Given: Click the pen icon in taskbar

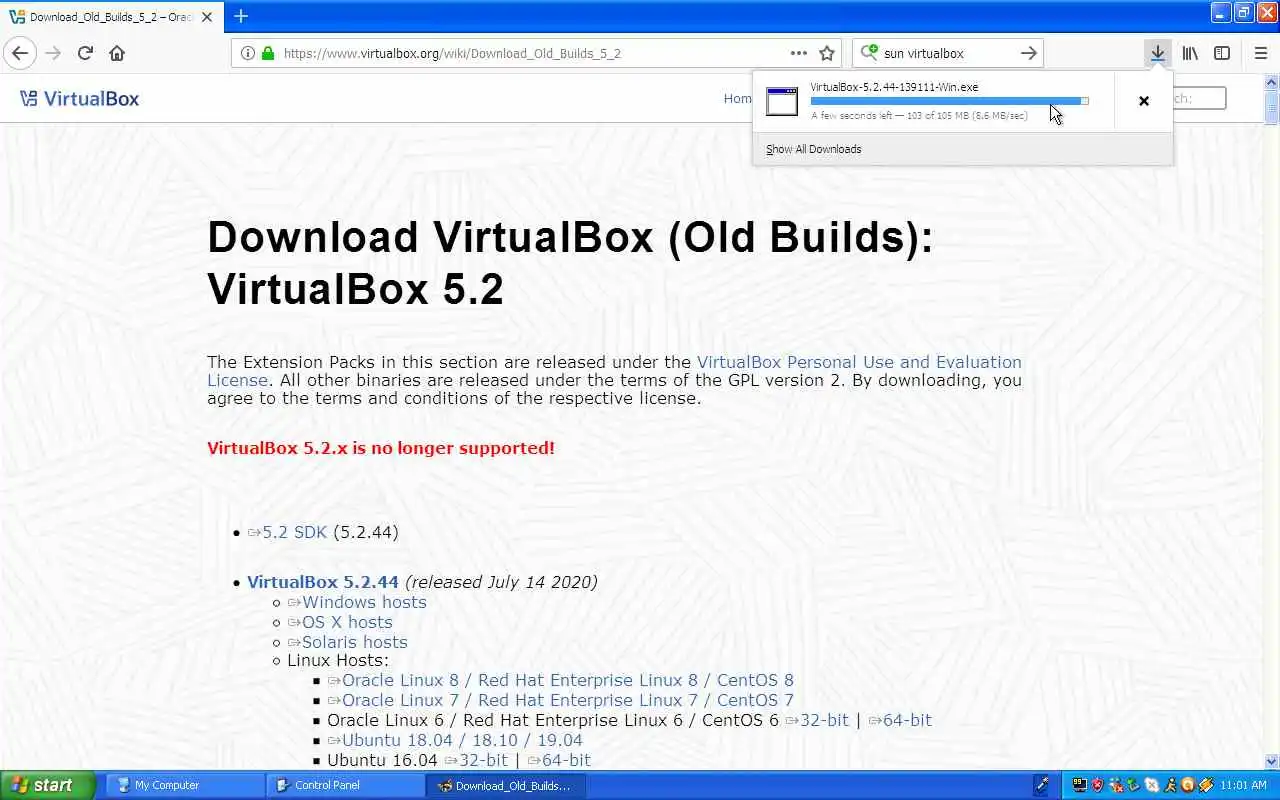Looking at the screenshot, I should pyautogui.click(x=1041, y=785).
